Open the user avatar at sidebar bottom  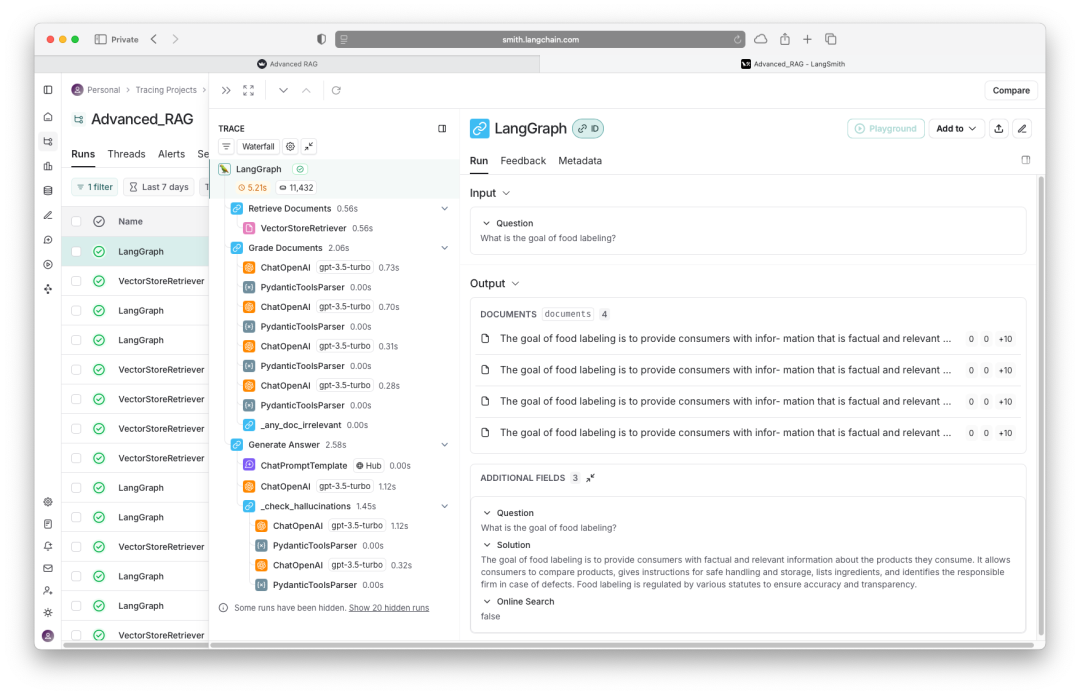pyautogui.click(x=48, y=635)
